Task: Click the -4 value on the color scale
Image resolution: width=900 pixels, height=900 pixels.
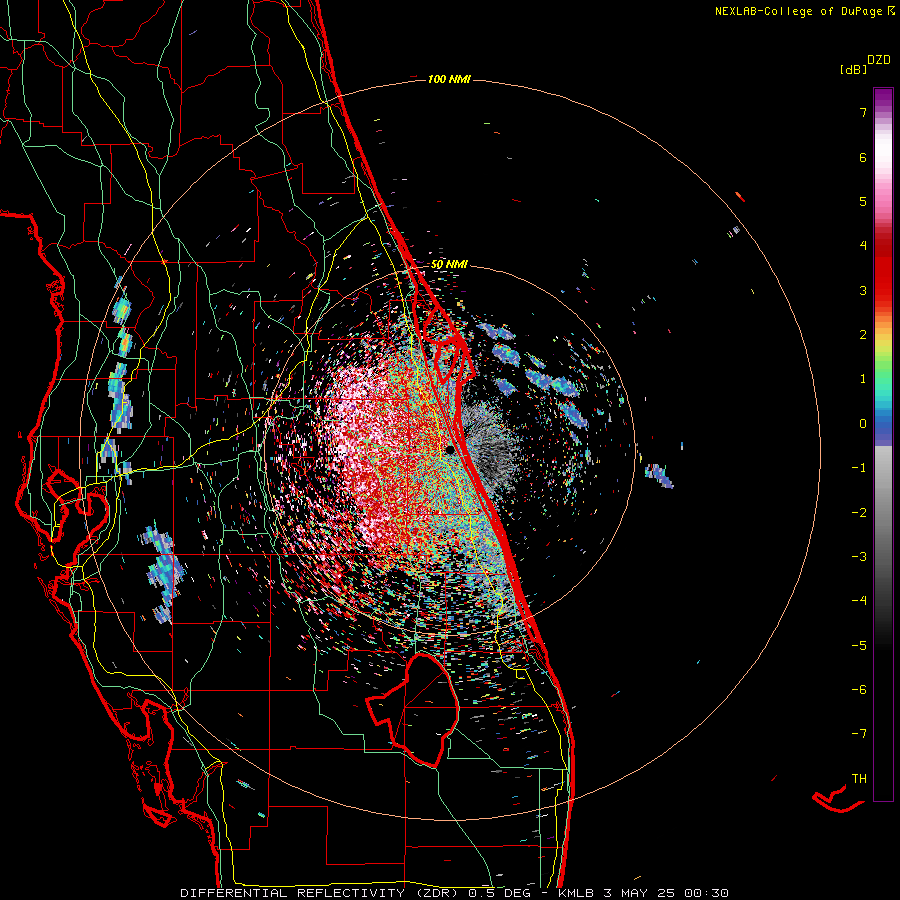Action: (859, 601)
